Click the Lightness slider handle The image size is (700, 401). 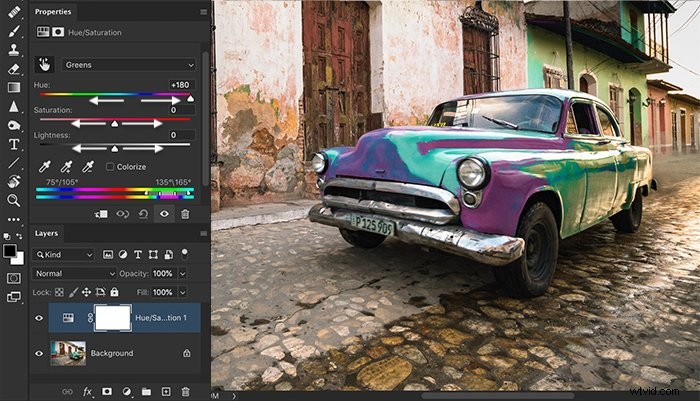(115, 149)
